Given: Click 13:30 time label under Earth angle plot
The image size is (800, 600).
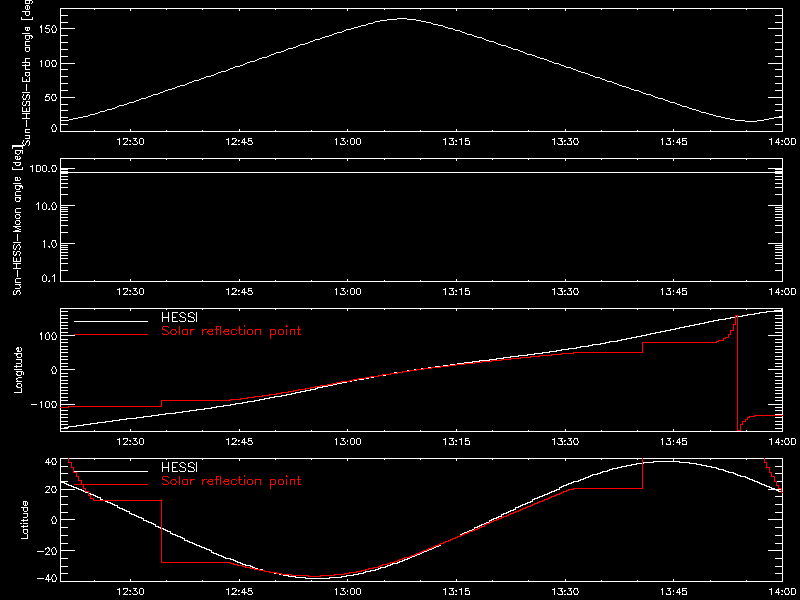Looking at the screenshot, I should pos(565,142).
